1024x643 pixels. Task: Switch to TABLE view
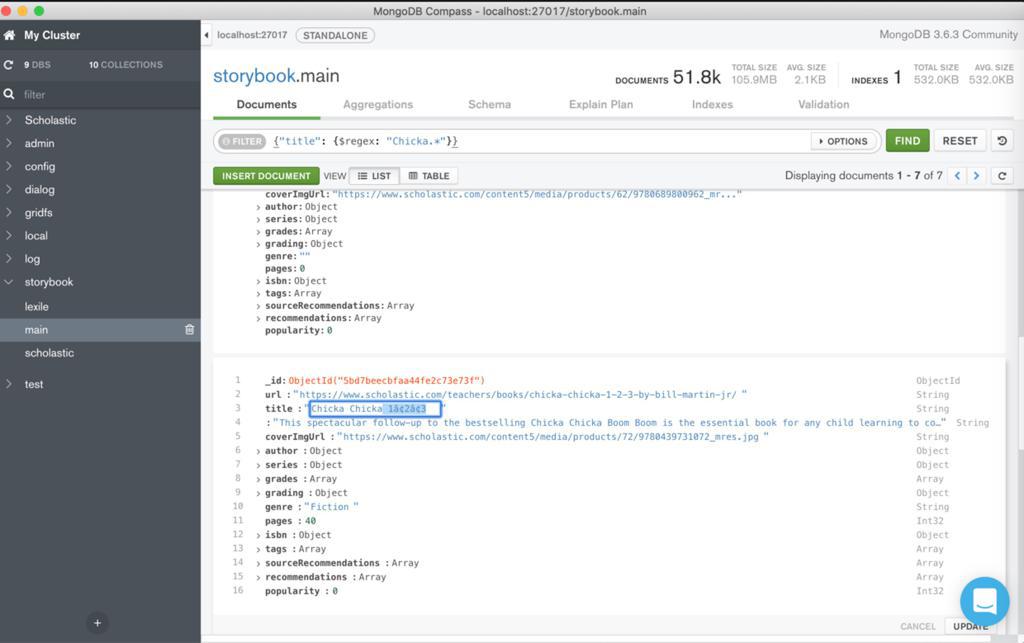(429, 176)
